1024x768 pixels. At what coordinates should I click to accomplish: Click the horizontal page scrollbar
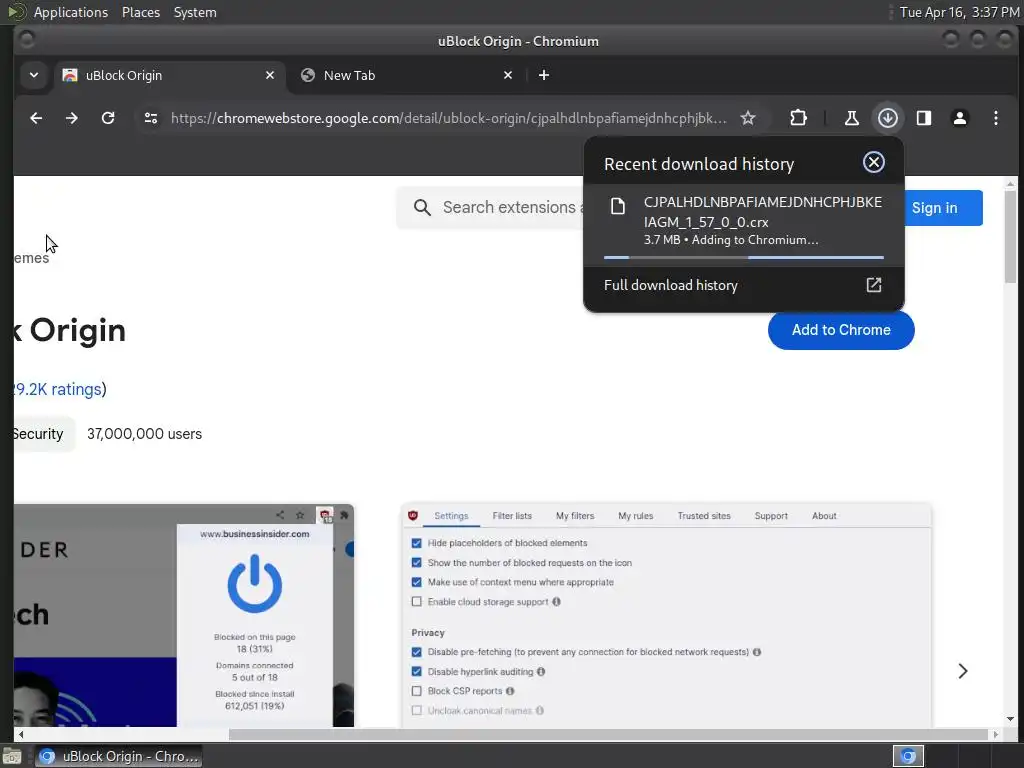click(x=607, y=734)
